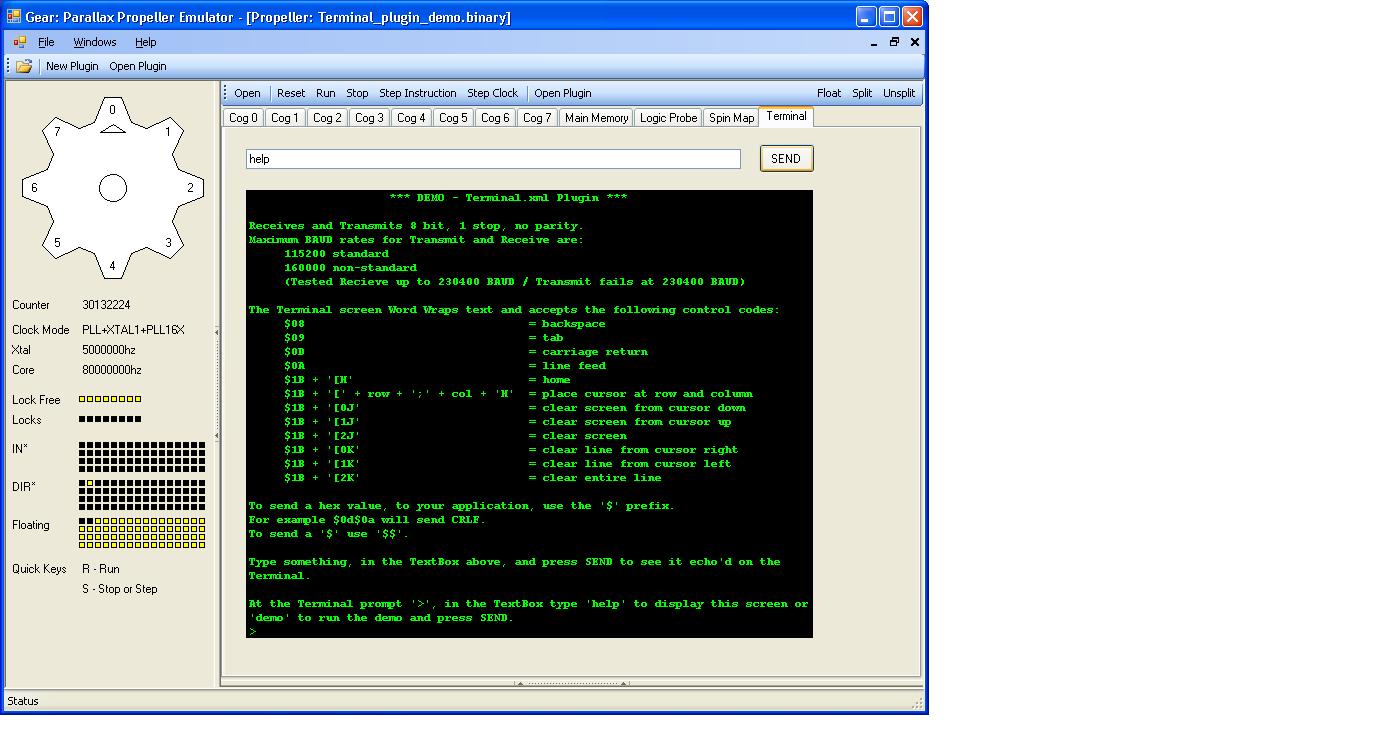Viewport: 1374px width, 746px height.
Task: Run the Propeller emulation
Action: pos(325,92)
